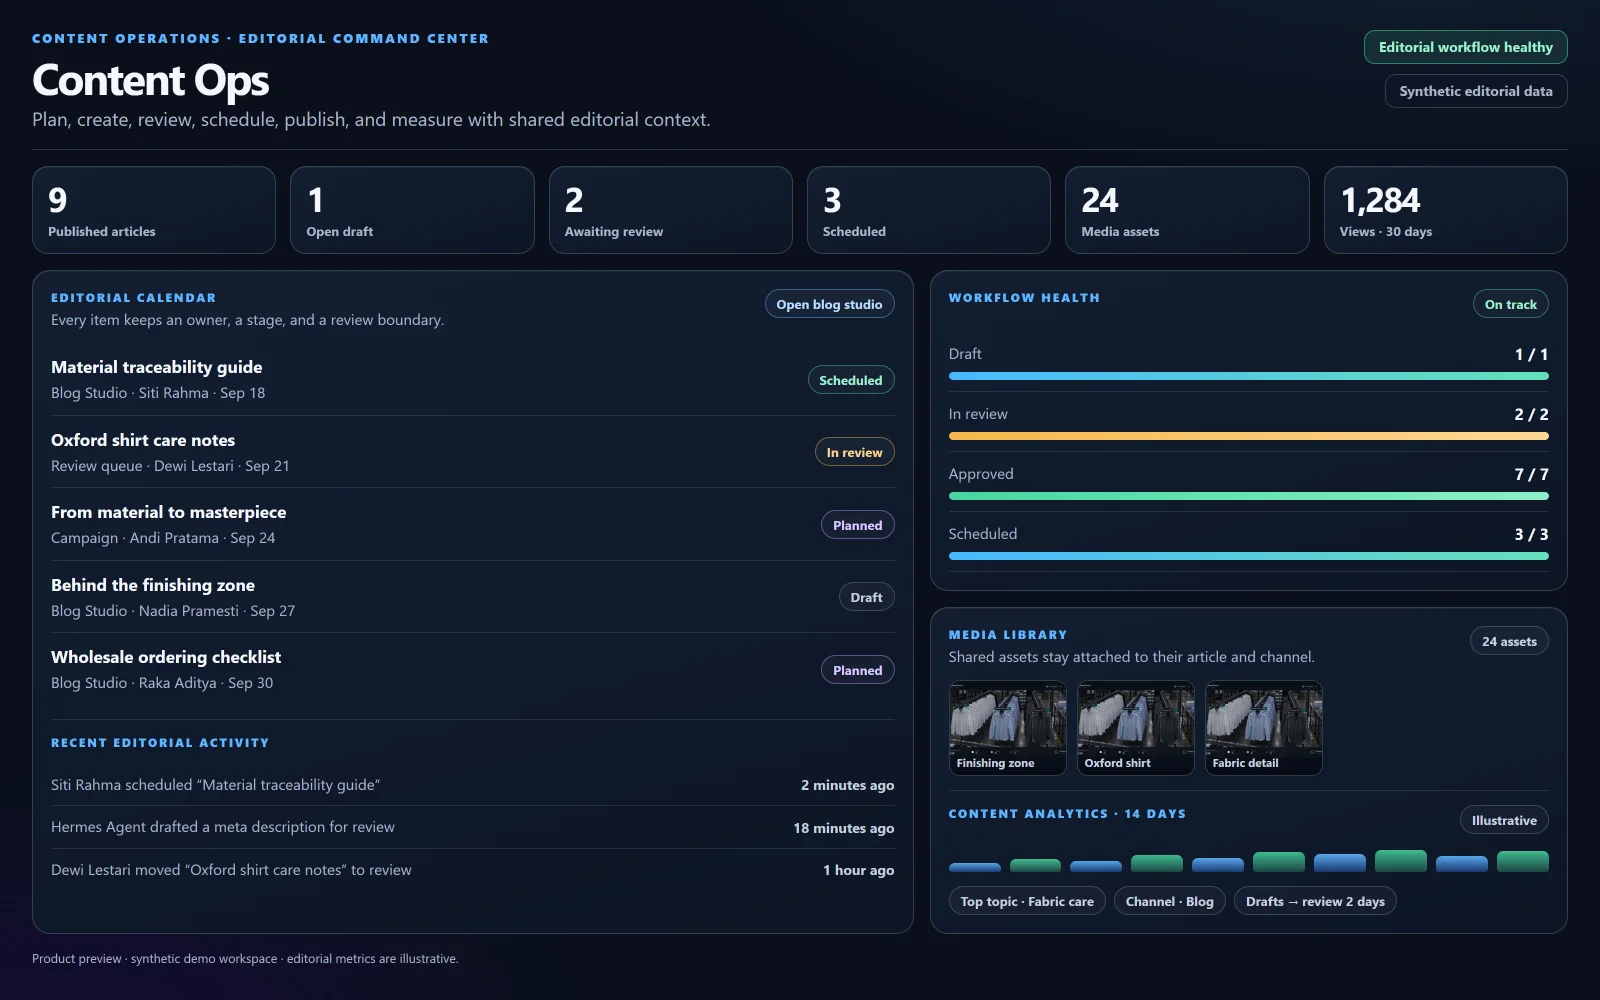Click the Planned tag on Wholesale ordering checklist

(x=857, y=670)
